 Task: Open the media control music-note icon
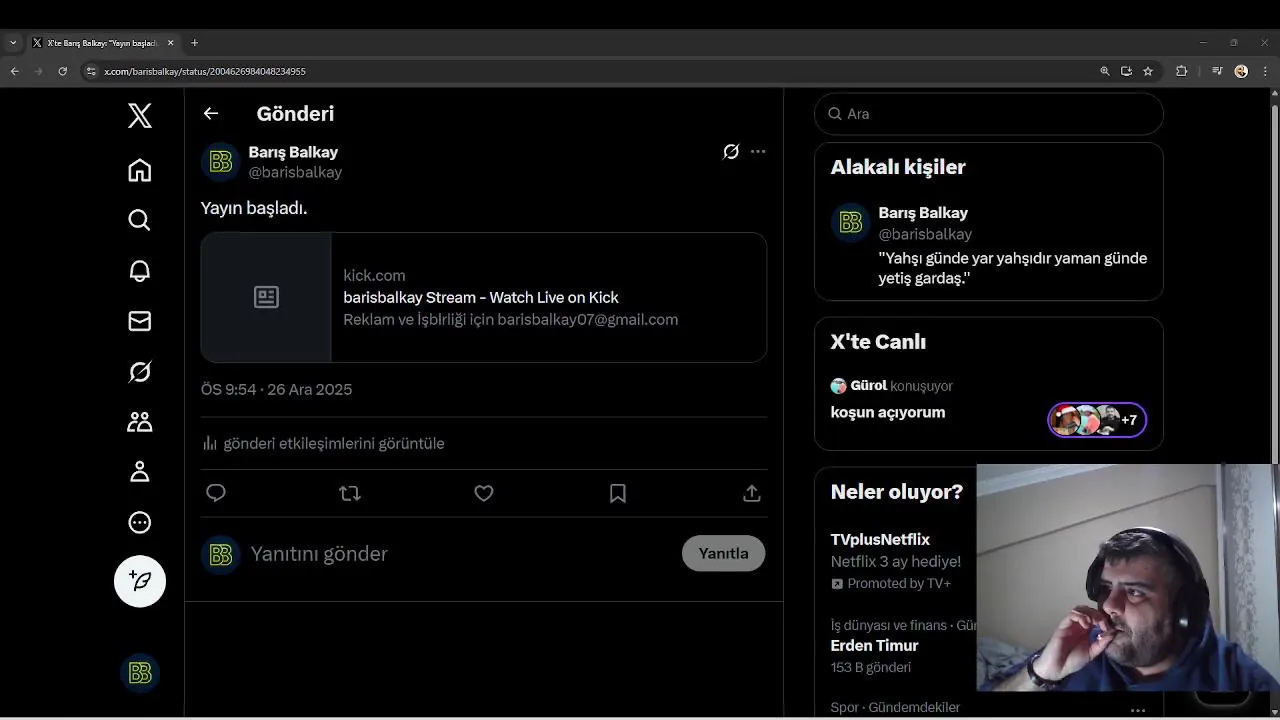click(1217, 71)
